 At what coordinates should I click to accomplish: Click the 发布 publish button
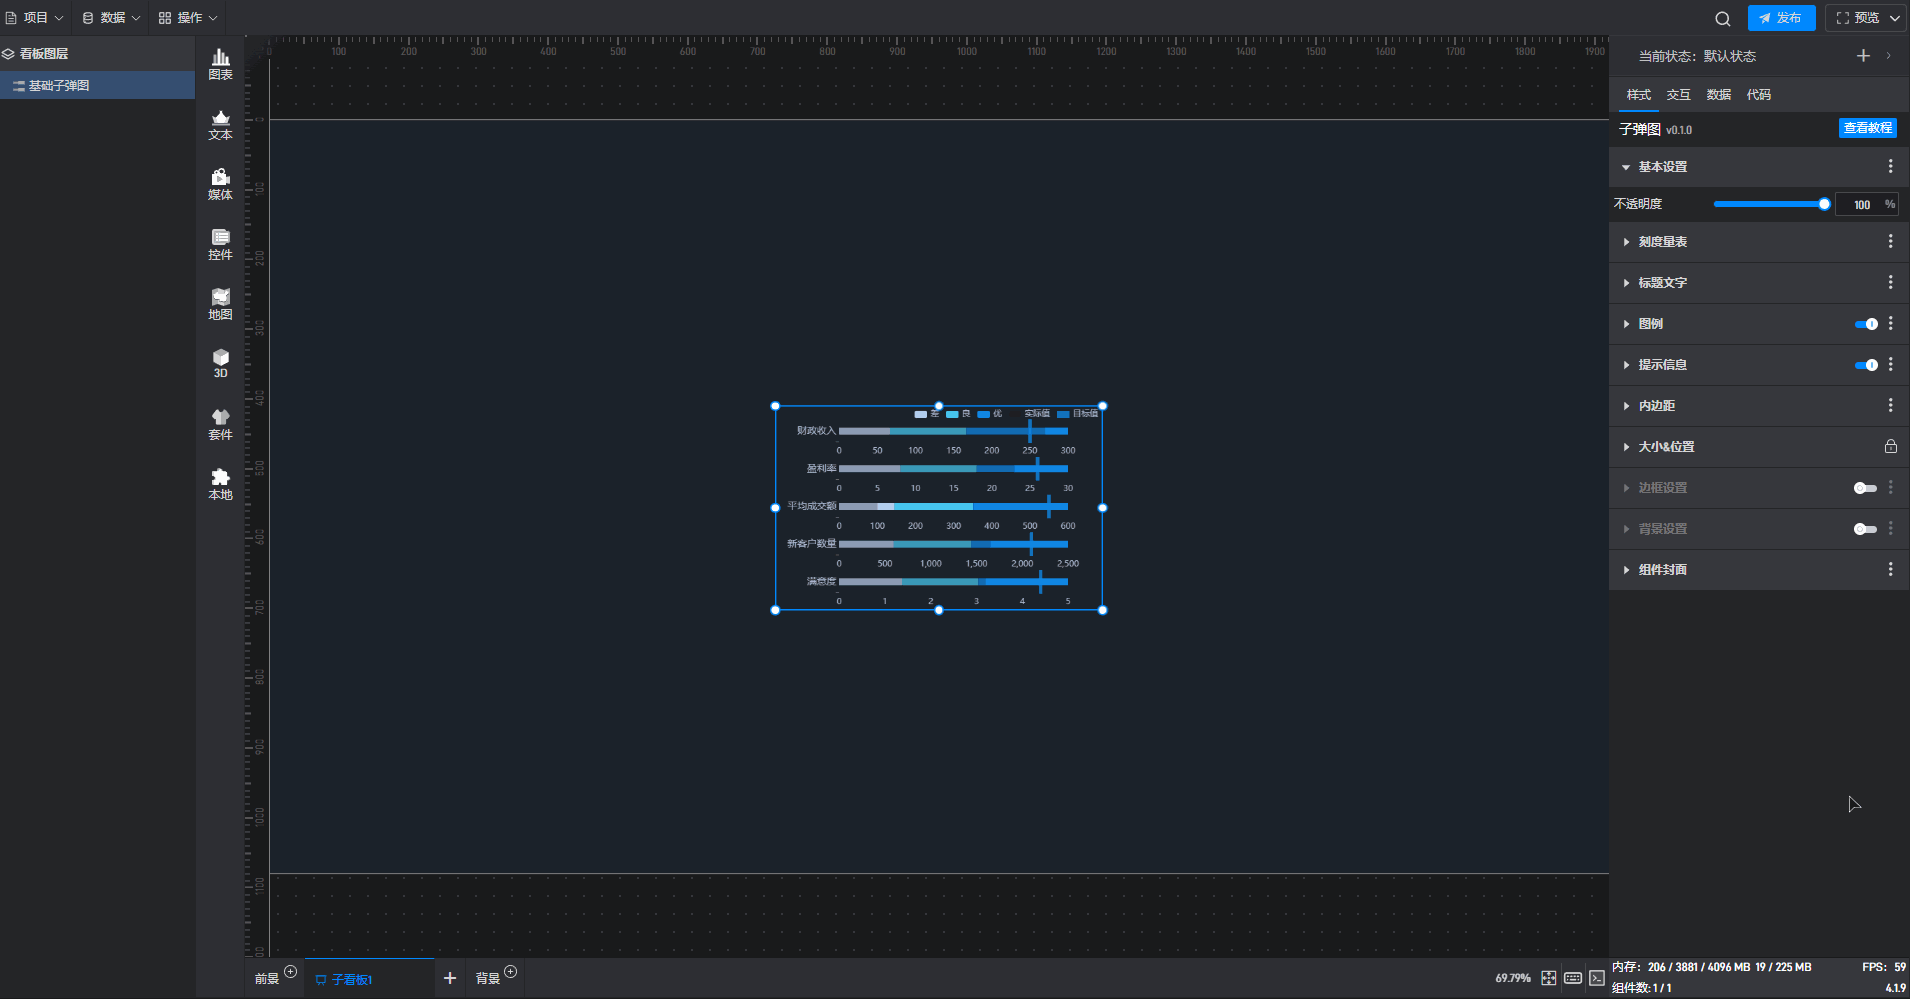1781,18
